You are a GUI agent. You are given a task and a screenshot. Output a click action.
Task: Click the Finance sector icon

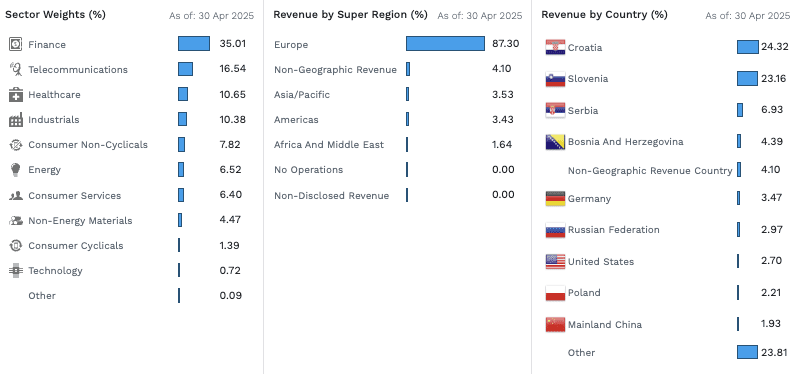pyautogui.click(x=16, y=45)
